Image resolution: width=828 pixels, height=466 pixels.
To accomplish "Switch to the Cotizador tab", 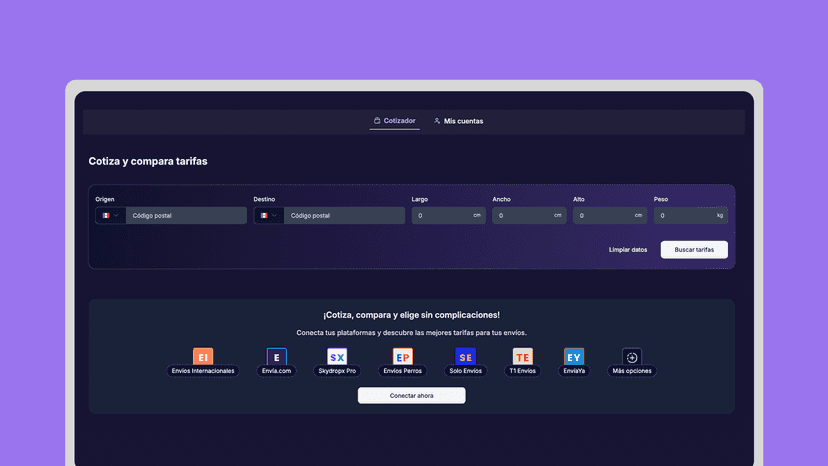I will 394,121.
